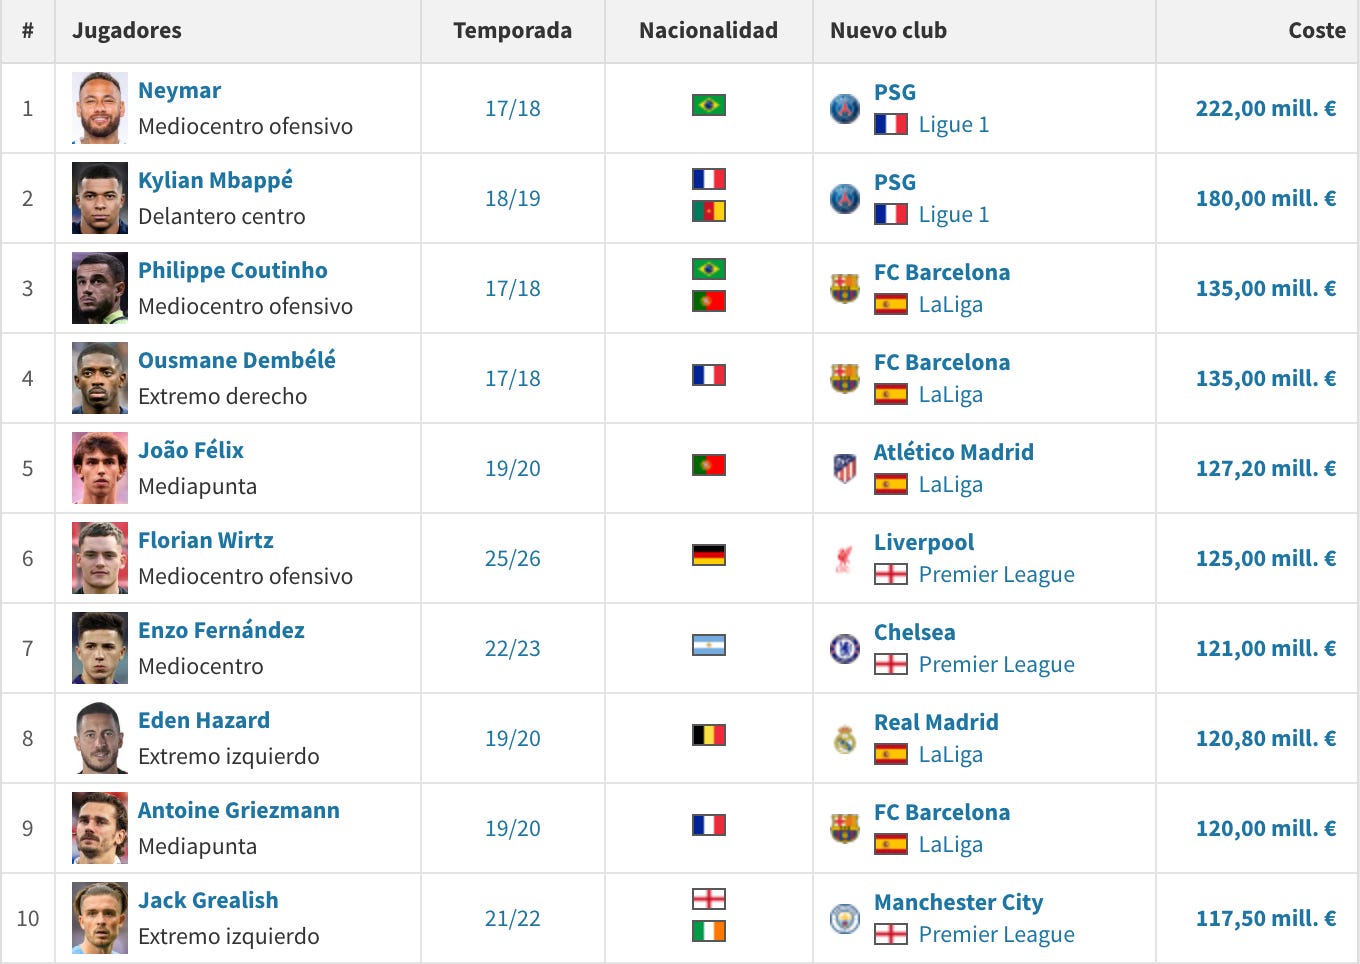The image size is (1360, 964).
Task: Click the Atlético Madrid crest icon
Action: (845, 468)
